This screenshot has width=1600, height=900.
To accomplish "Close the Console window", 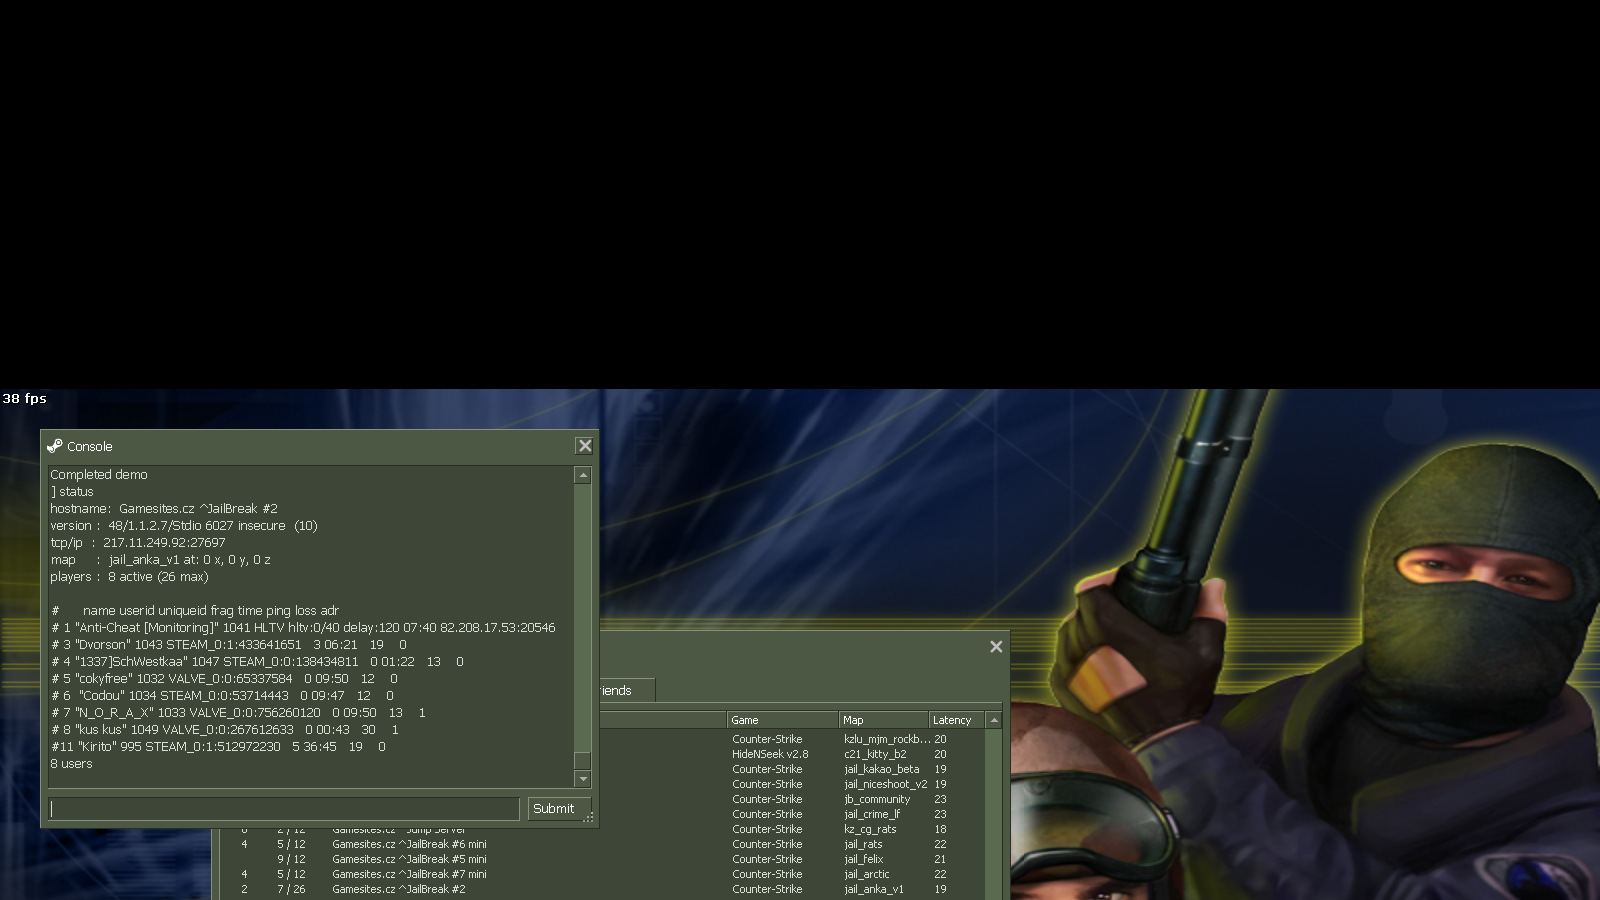I will pyautogui.click(x=585, y=446).
